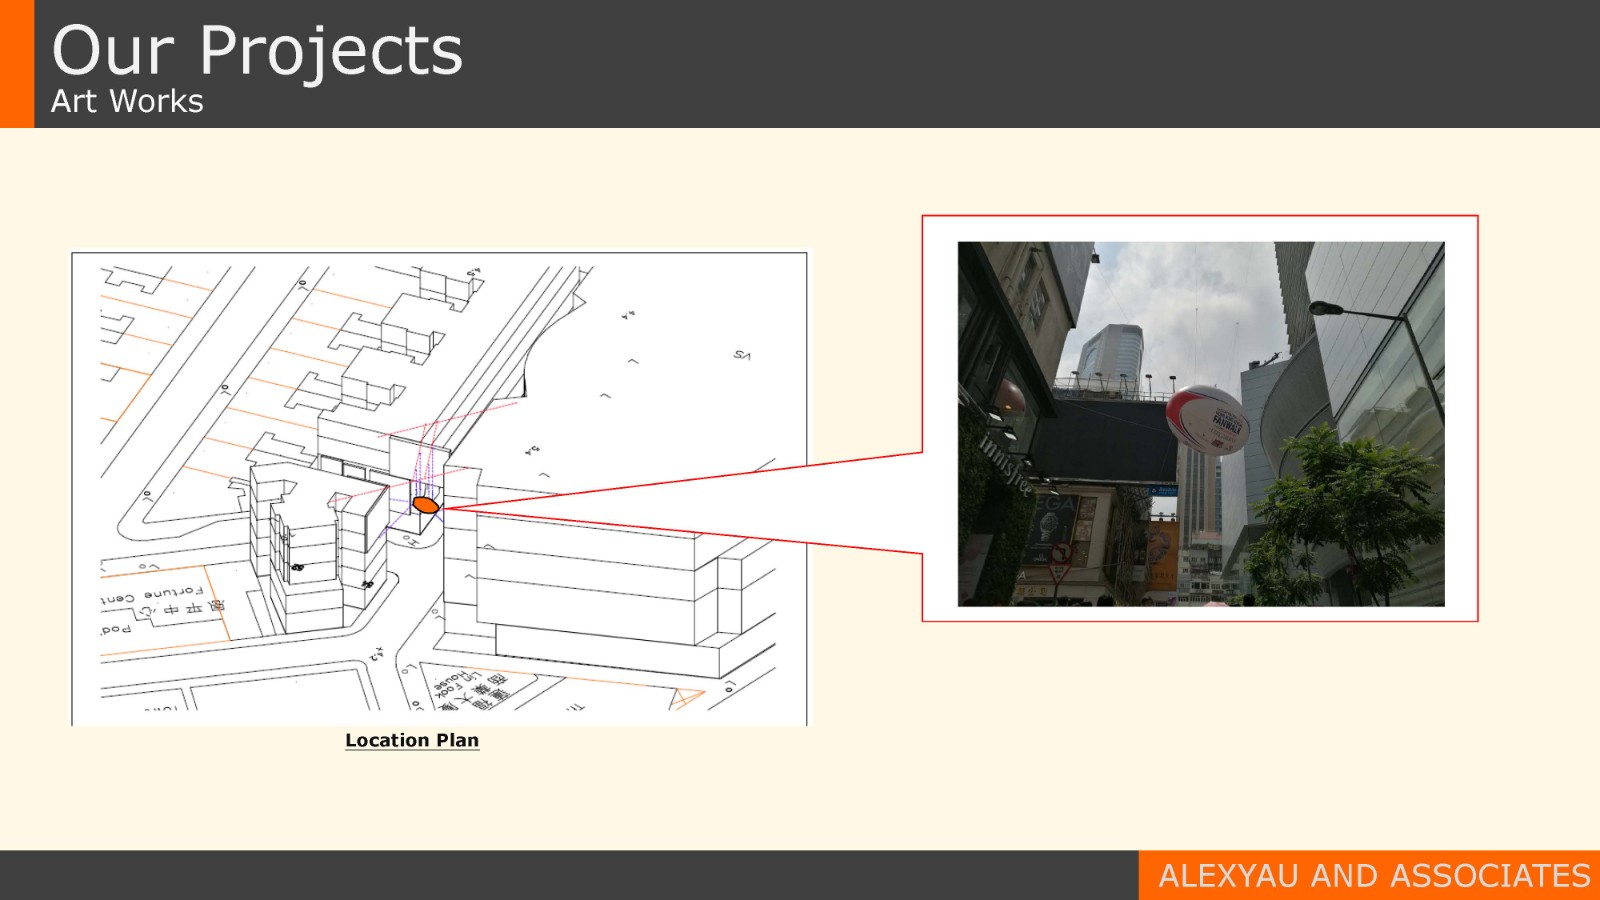Click the underlined 'Location Plan' caption
Viewport: 1600px width, 900px height.
[412, 740]
